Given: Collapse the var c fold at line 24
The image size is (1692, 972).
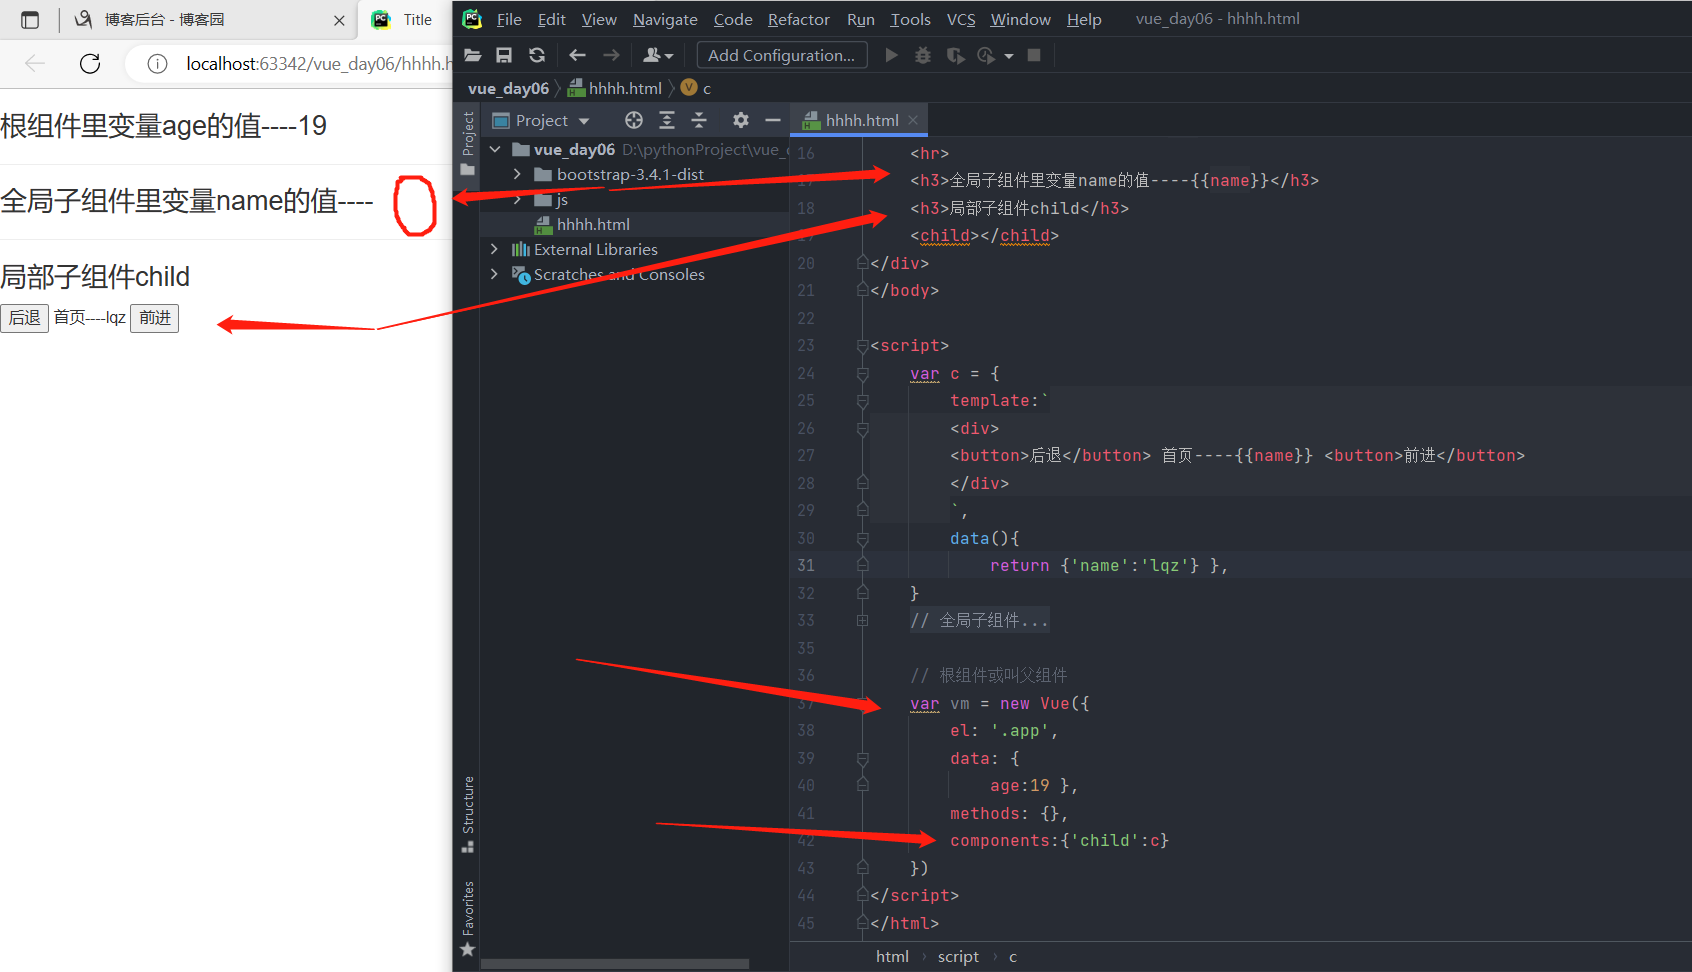Looking at the screenshot, I should (x=862, y=373).
